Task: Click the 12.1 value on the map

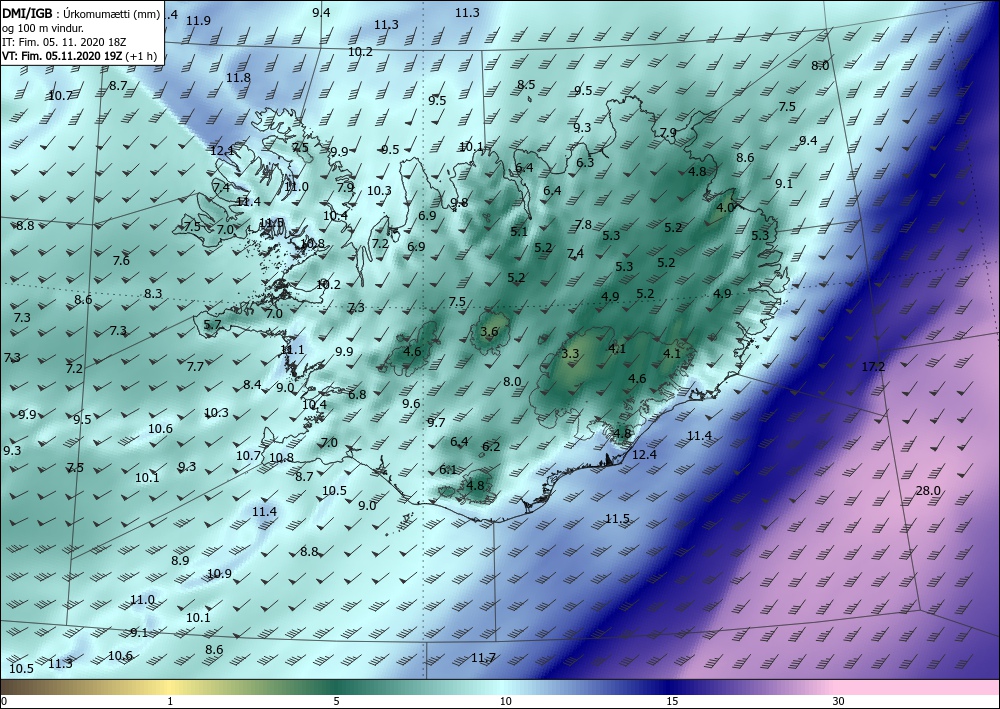Action: (x=223, y=151)
